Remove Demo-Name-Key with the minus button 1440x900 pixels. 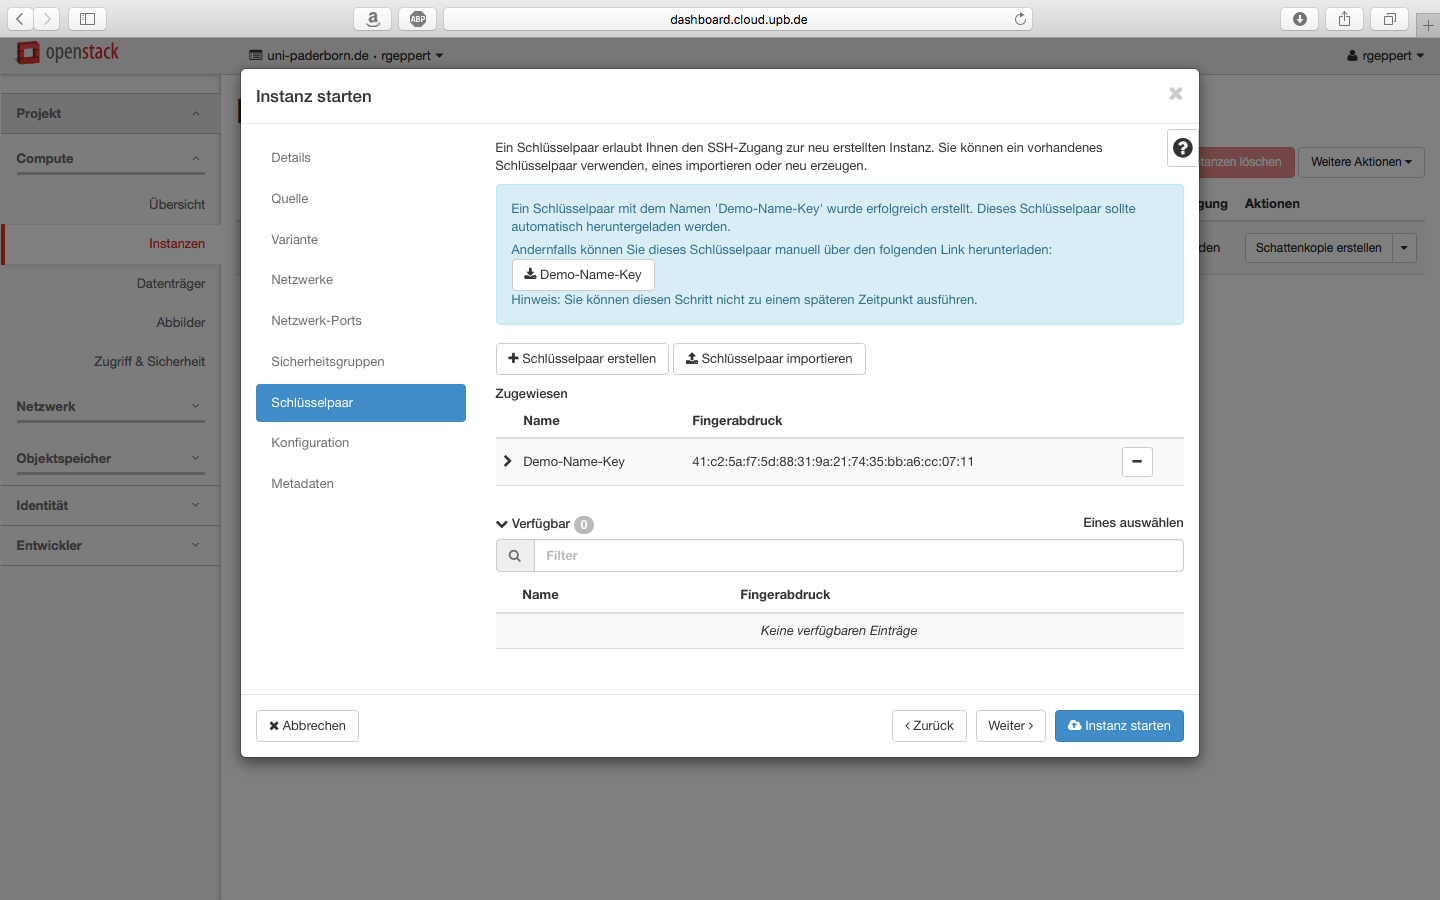click(x=1137, y=462)
